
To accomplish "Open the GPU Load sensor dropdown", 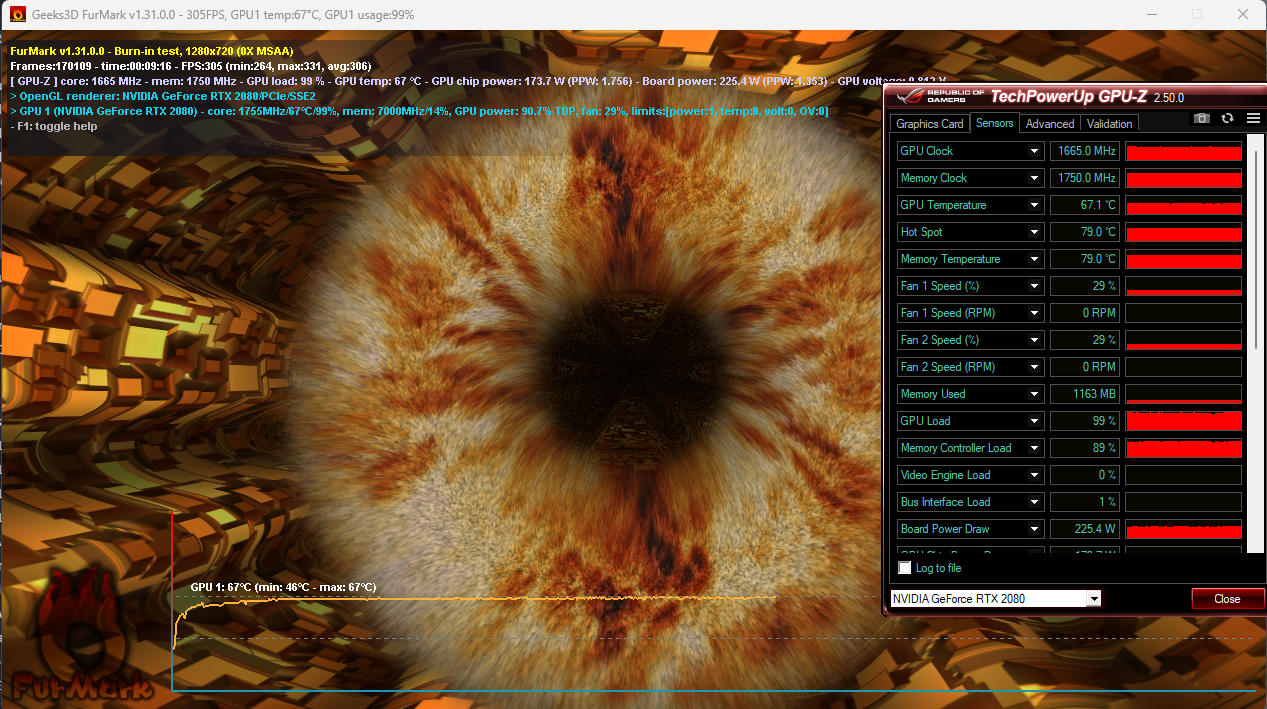I will 1035,421.
